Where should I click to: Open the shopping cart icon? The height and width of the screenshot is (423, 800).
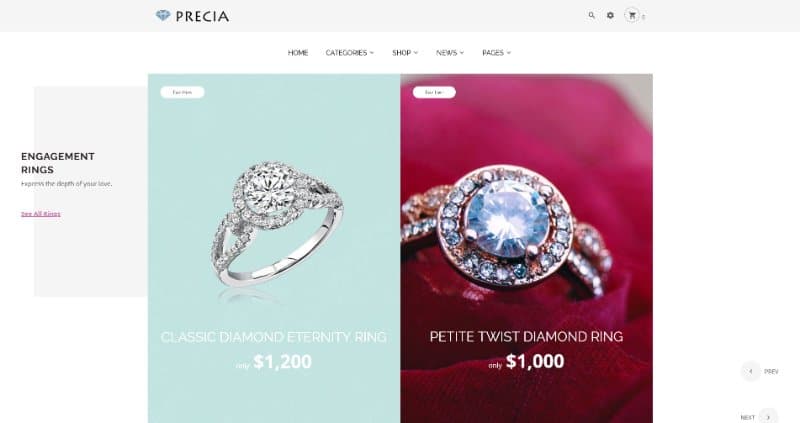click(632, 15)
